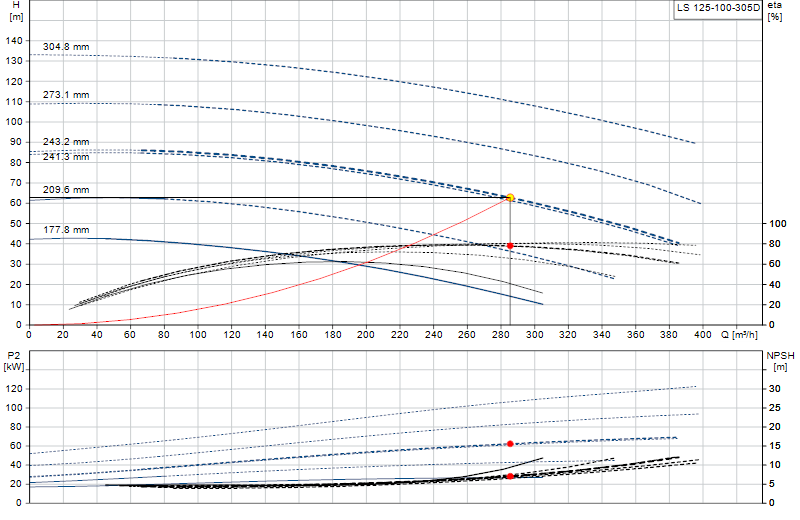This screenshot has width=800, height=520.
Task: Click the H [m] axis label
Action: coord(16,11)
